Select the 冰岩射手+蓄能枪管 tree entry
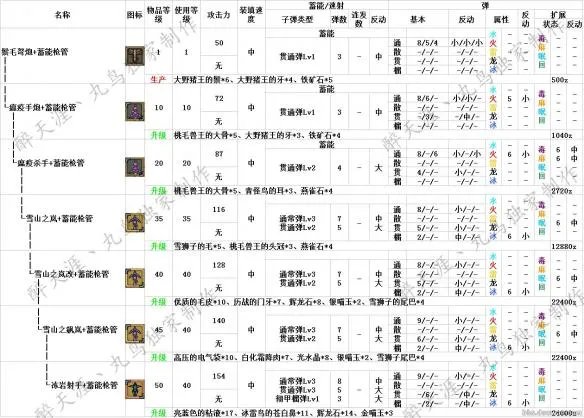The height and width of the screenshot is (418, 584). [x=84, y=385]
